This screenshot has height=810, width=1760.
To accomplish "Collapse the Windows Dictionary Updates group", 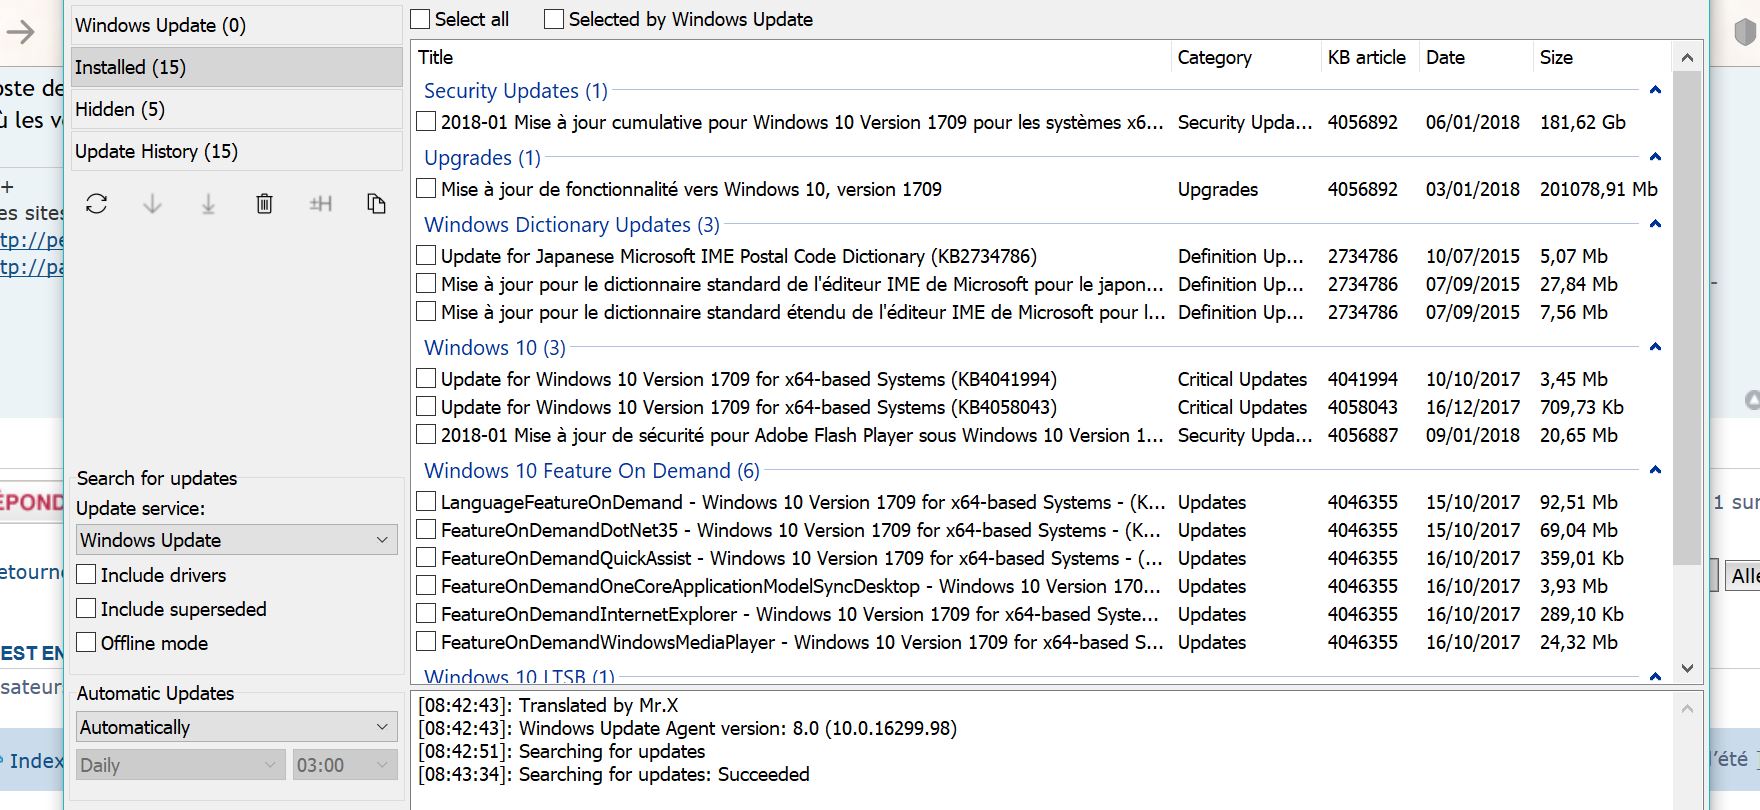I will [1655, 224].
